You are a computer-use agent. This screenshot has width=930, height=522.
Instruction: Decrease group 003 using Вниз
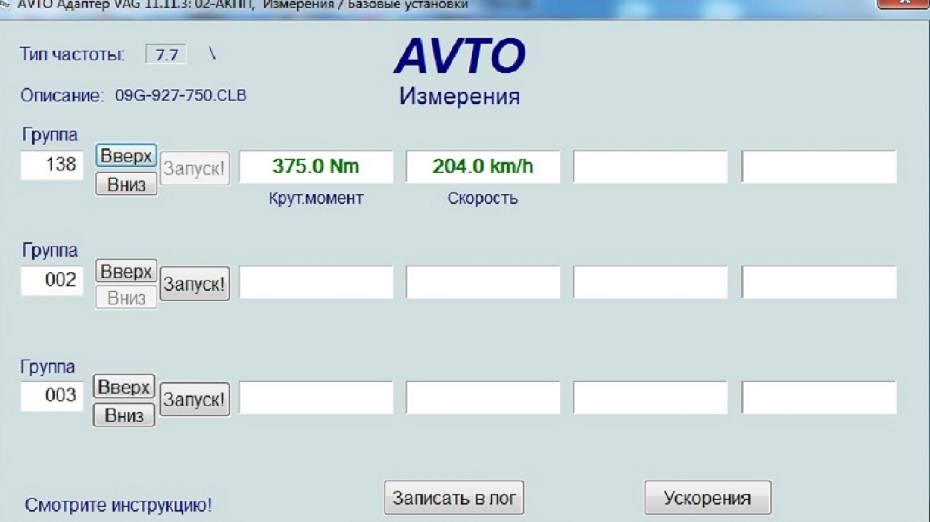tap(124, 415)
